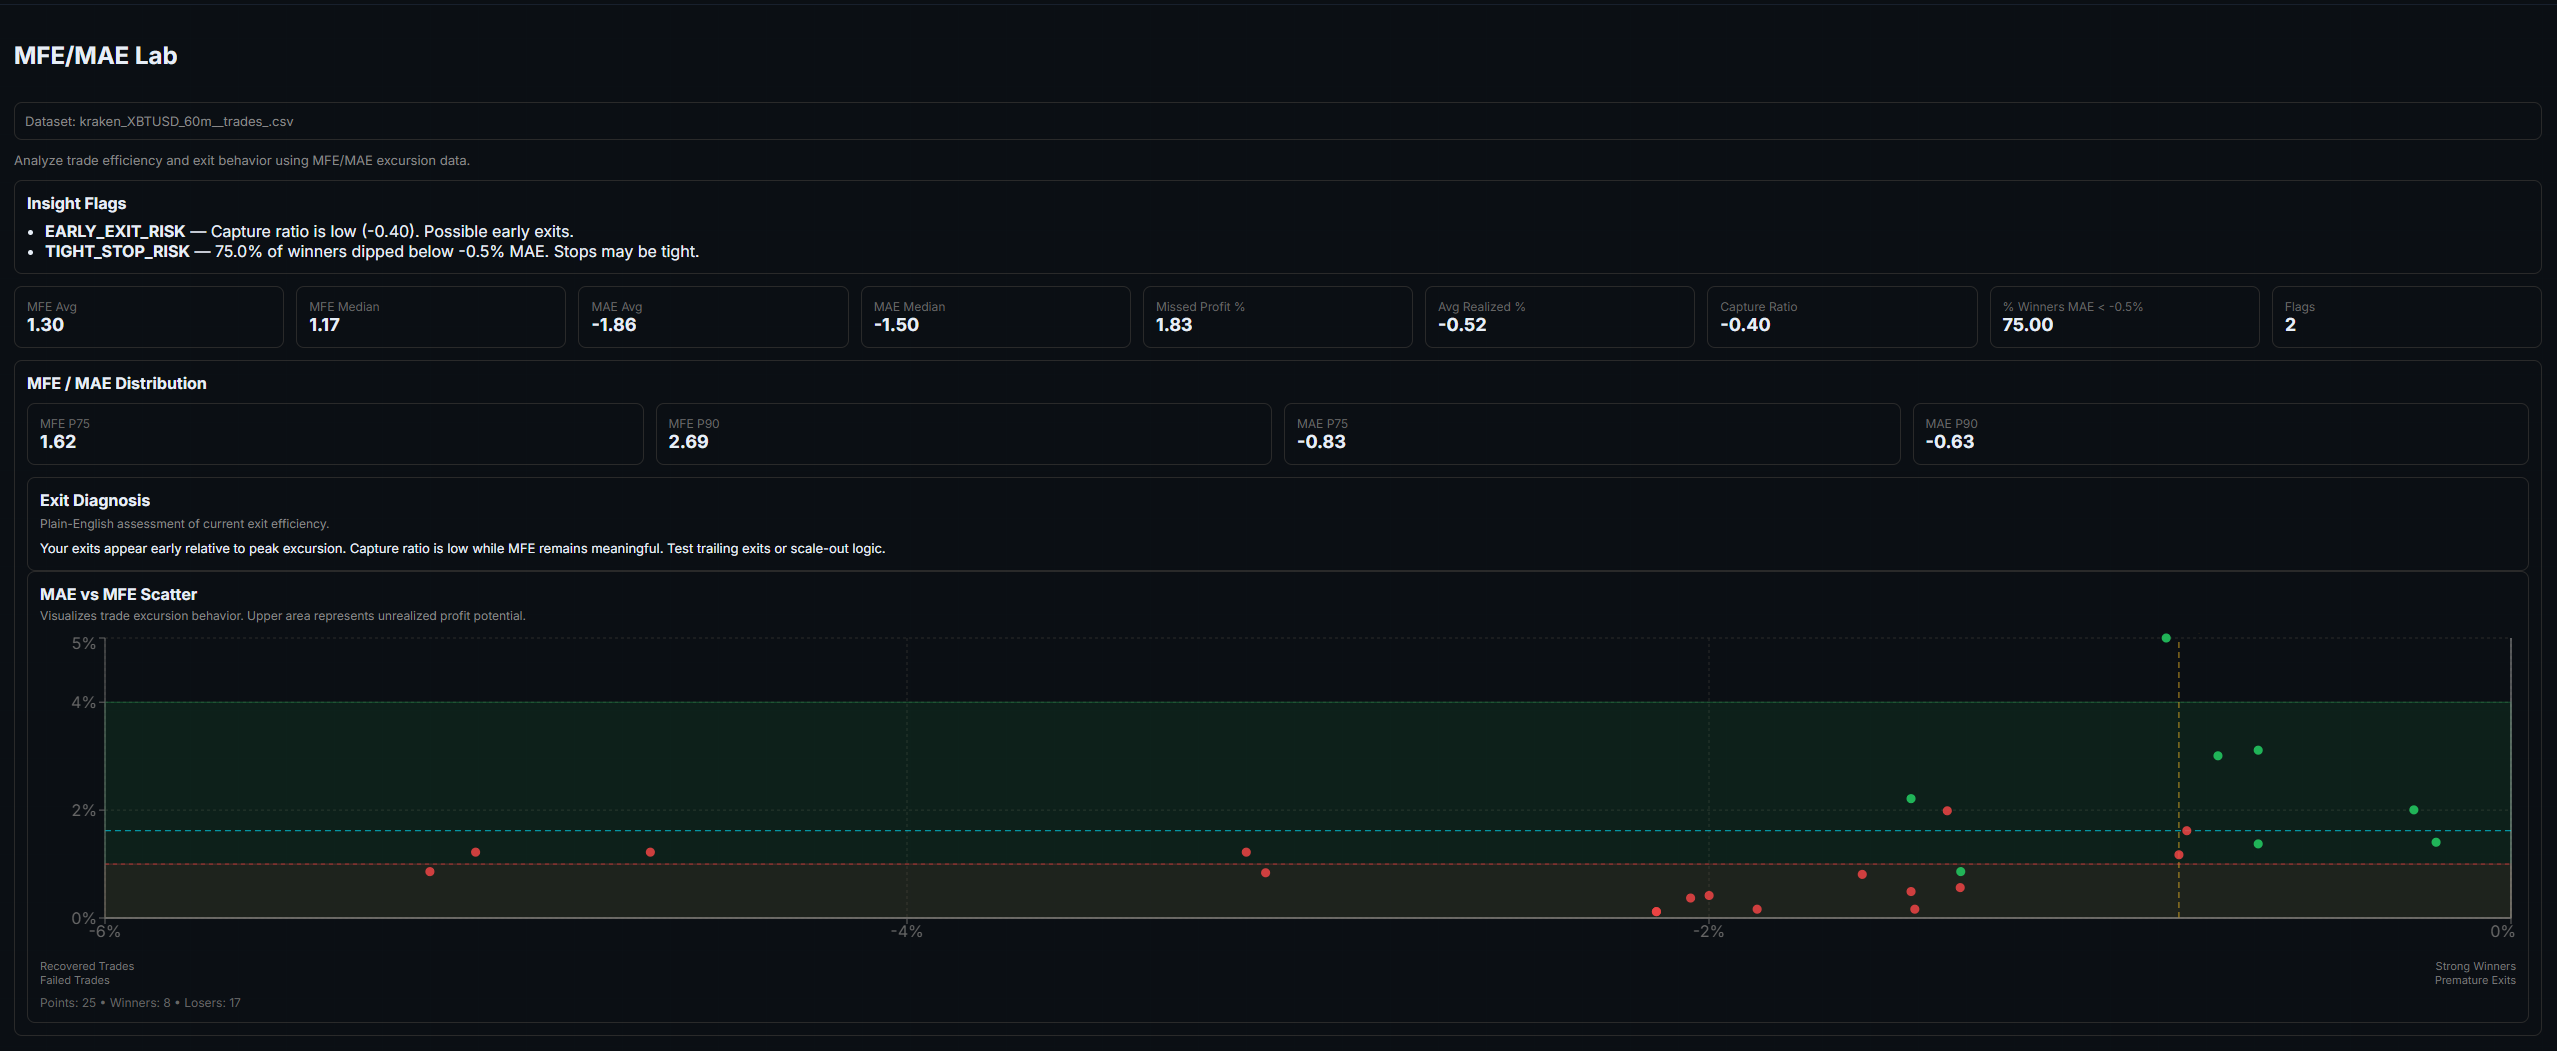Click the leftmost red scatter point

430,872
